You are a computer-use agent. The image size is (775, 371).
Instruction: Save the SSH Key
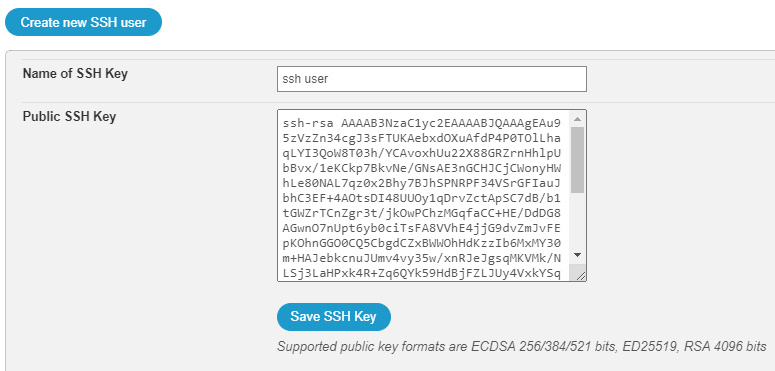[334, 317]
